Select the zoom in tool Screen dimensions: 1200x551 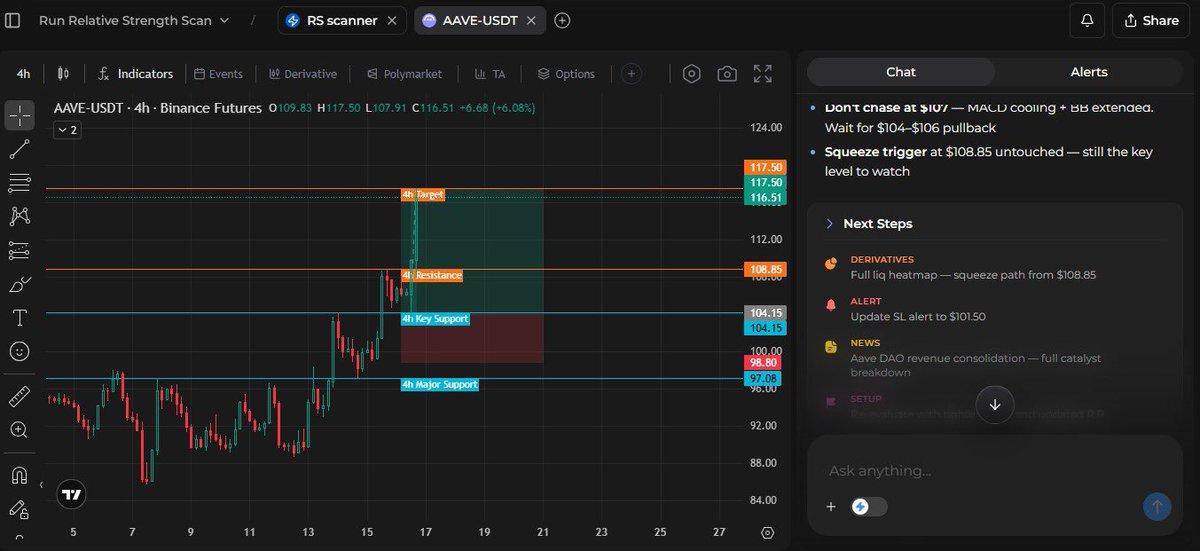pos(19,430)
